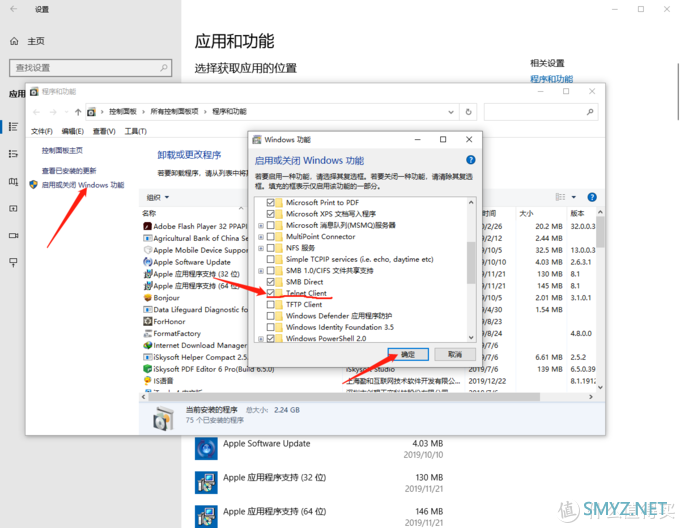Enable the TFTP Client checkbox

point(271,304)
